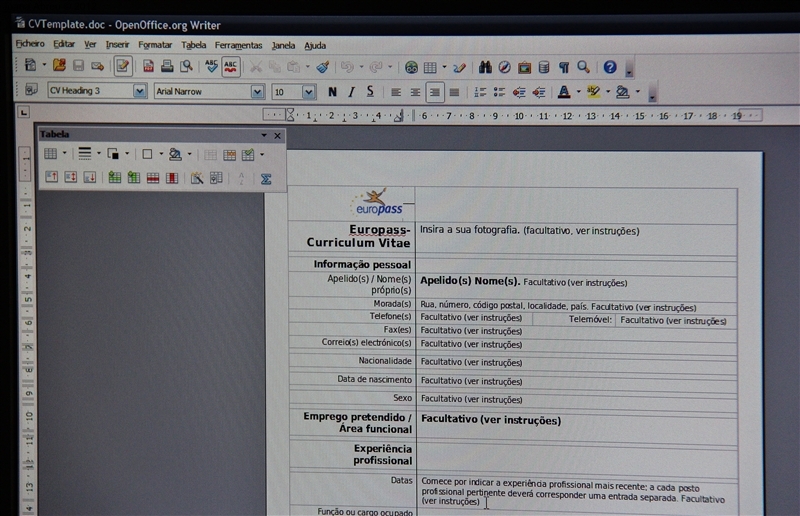Justify text alignment

click(x=454, y=92)
